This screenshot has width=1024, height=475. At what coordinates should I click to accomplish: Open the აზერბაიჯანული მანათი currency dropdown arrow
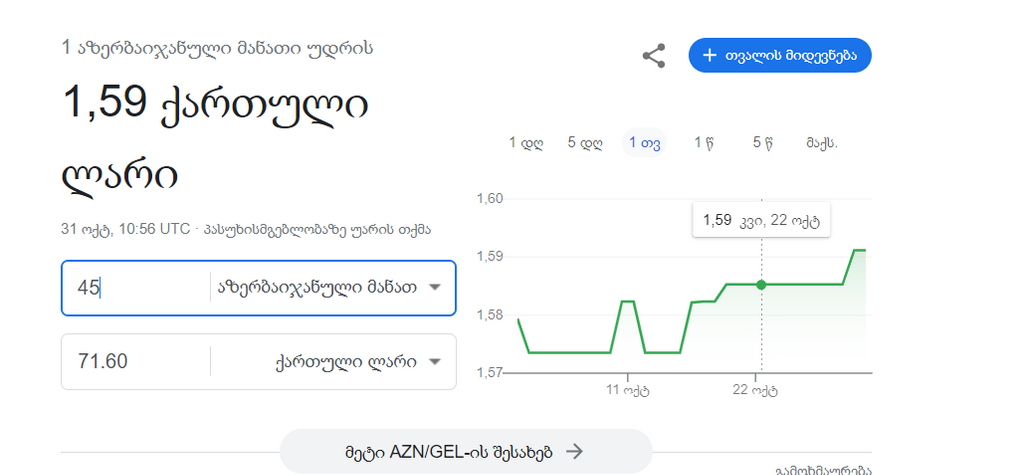click(x=435, y=287)
